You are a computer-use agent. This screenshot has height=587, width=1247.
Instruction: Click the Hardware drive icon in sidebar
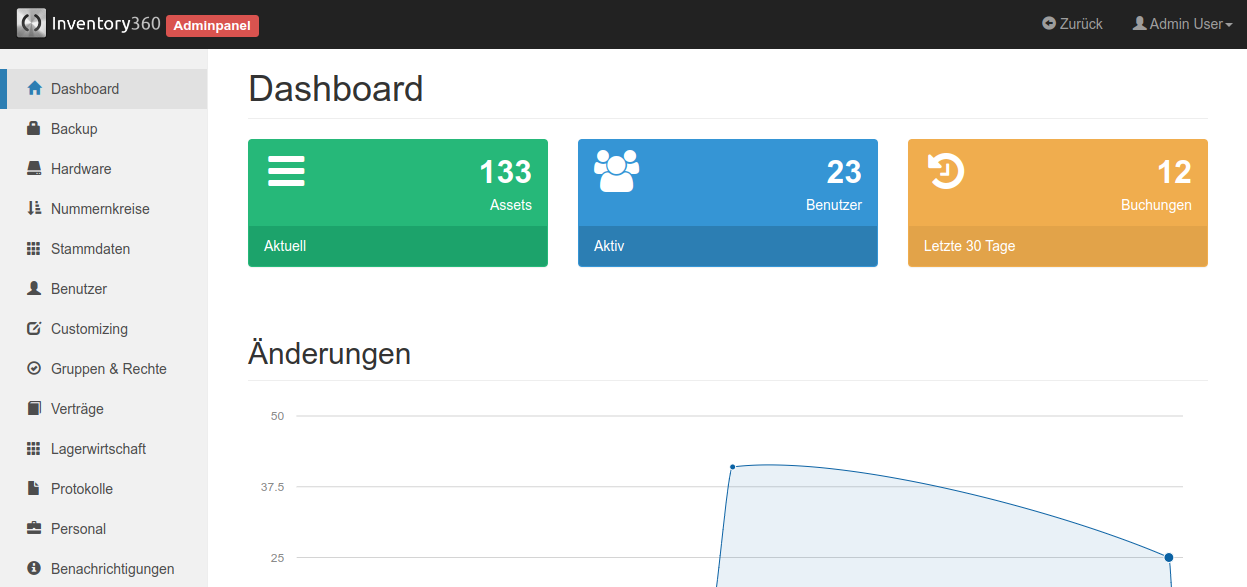pyautogui.click(x=33, y=169)
